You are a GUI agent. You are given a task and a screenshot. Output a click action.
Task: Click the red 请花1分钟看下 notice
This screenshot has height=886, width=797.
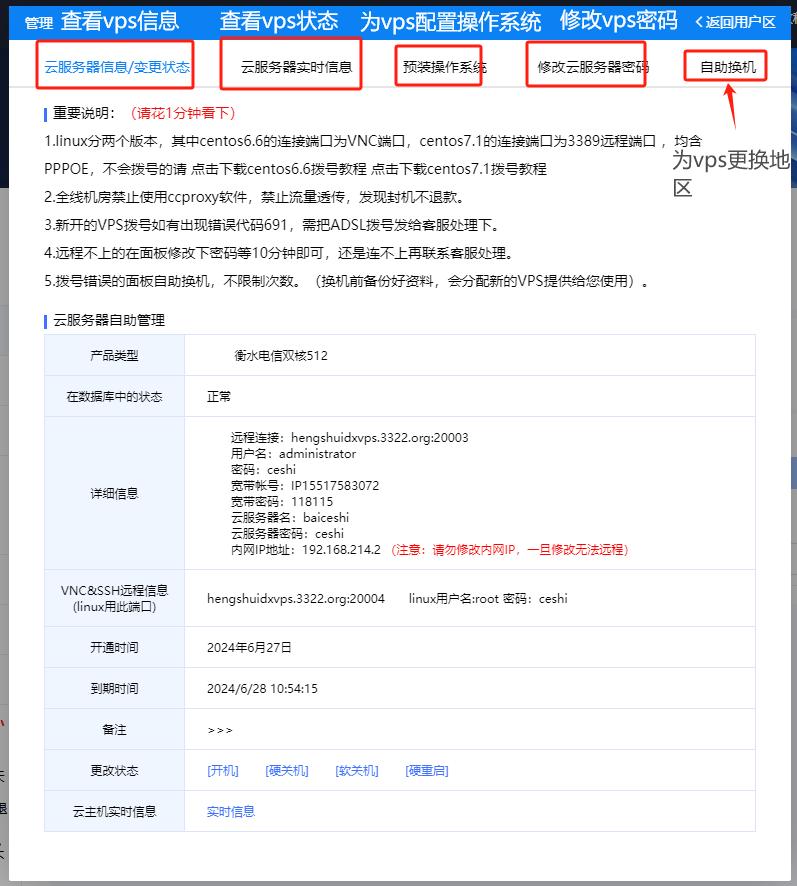pyautogui.click(x=183, y=113)
